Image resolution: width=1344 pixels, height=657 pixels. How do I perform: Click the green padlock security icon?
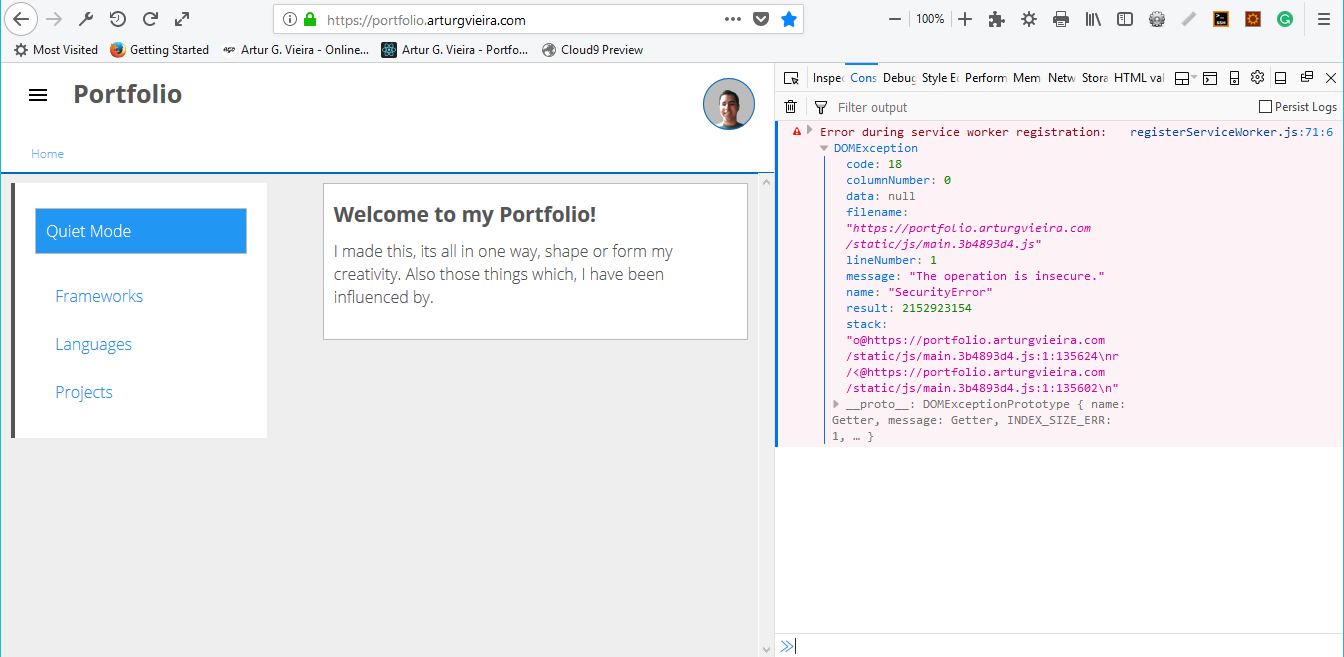click(310, 19)
